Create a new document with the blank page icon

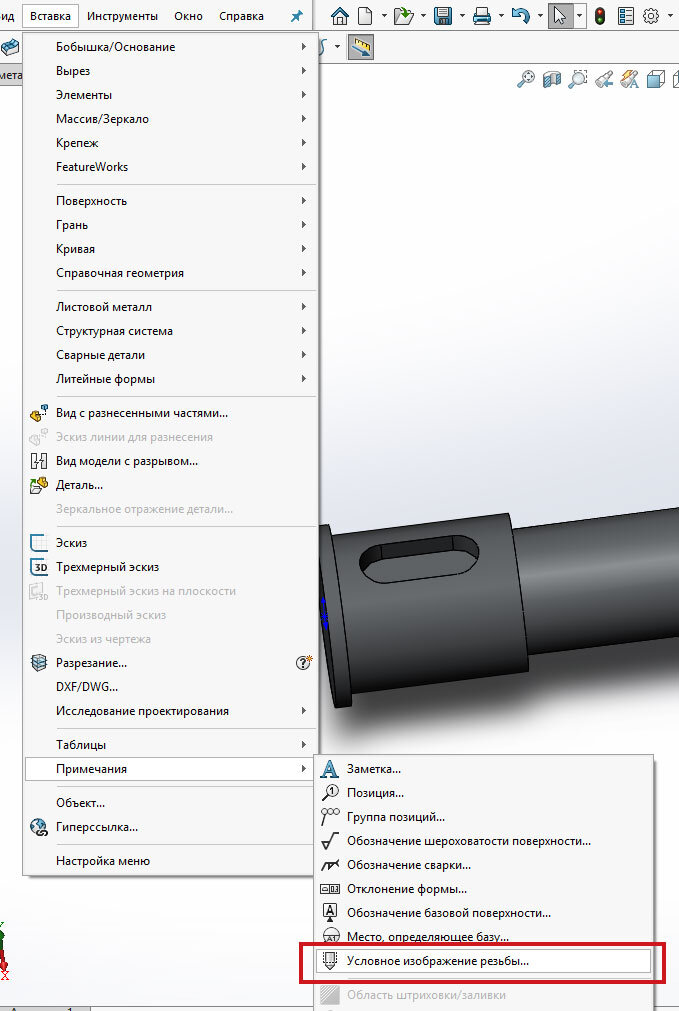pyautogui.click(x=366, y=15)
